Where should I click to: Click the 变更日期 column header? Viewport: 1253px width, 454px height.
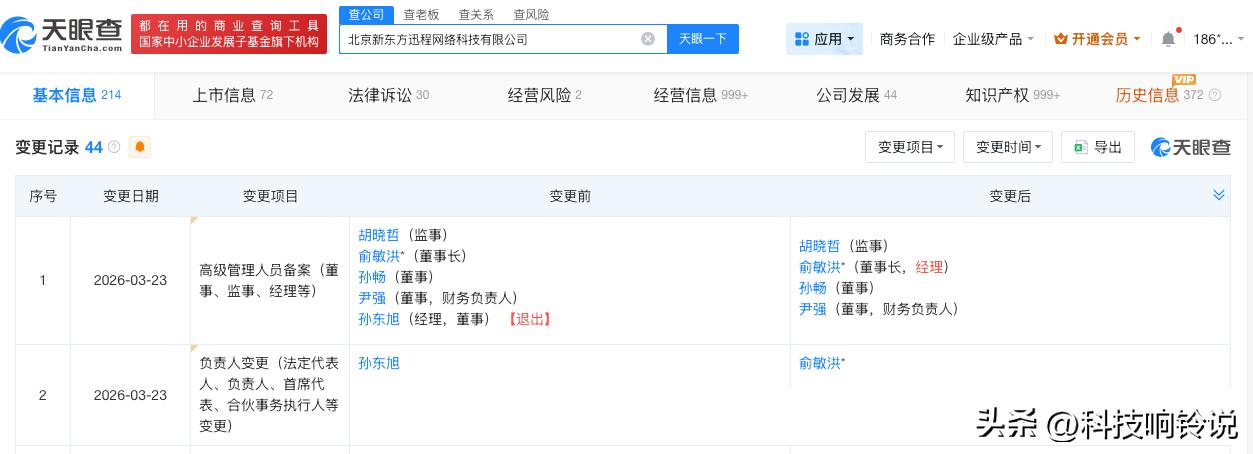pos(131,196)
